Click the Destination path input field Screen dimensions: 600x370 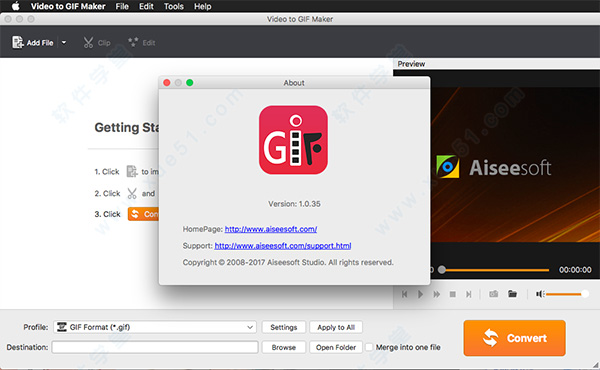coord(155,347)
